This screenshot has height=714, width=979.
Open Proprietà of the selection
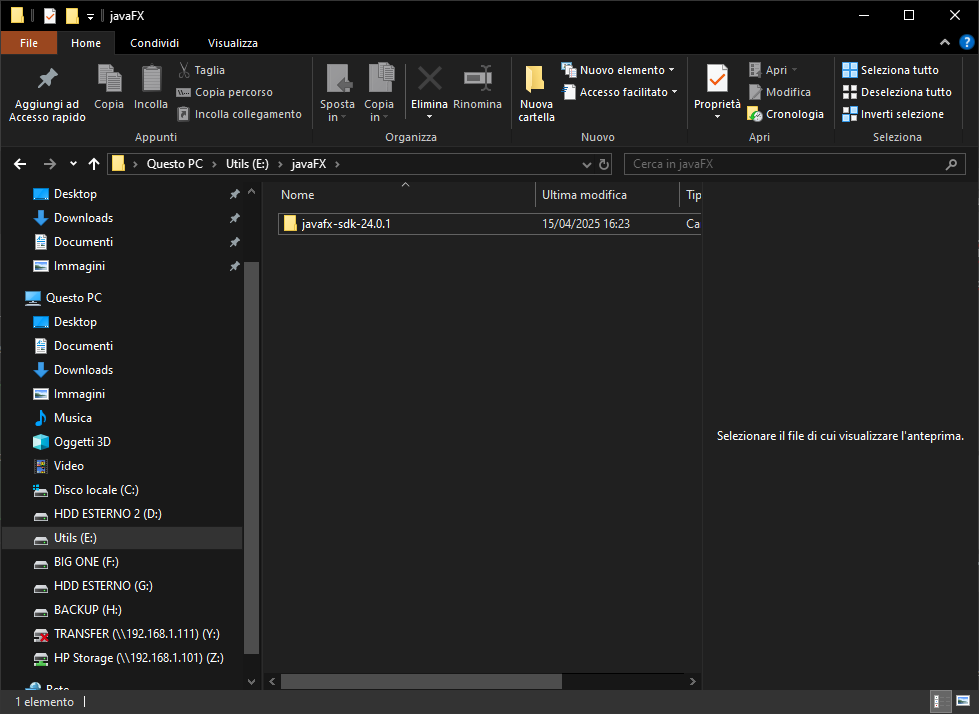(717, 93)
